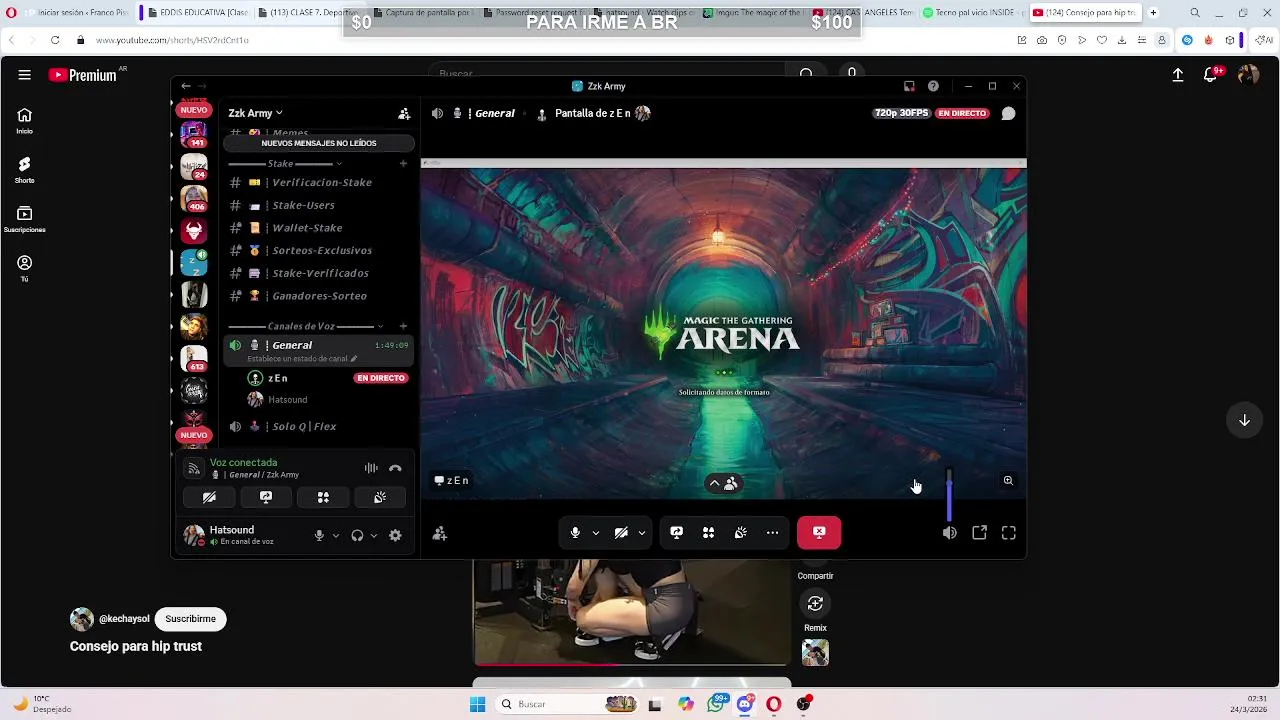This screenshot has height=720, width=1280.
Task: Open soundboard icon in call control bar
Action: 740,533
